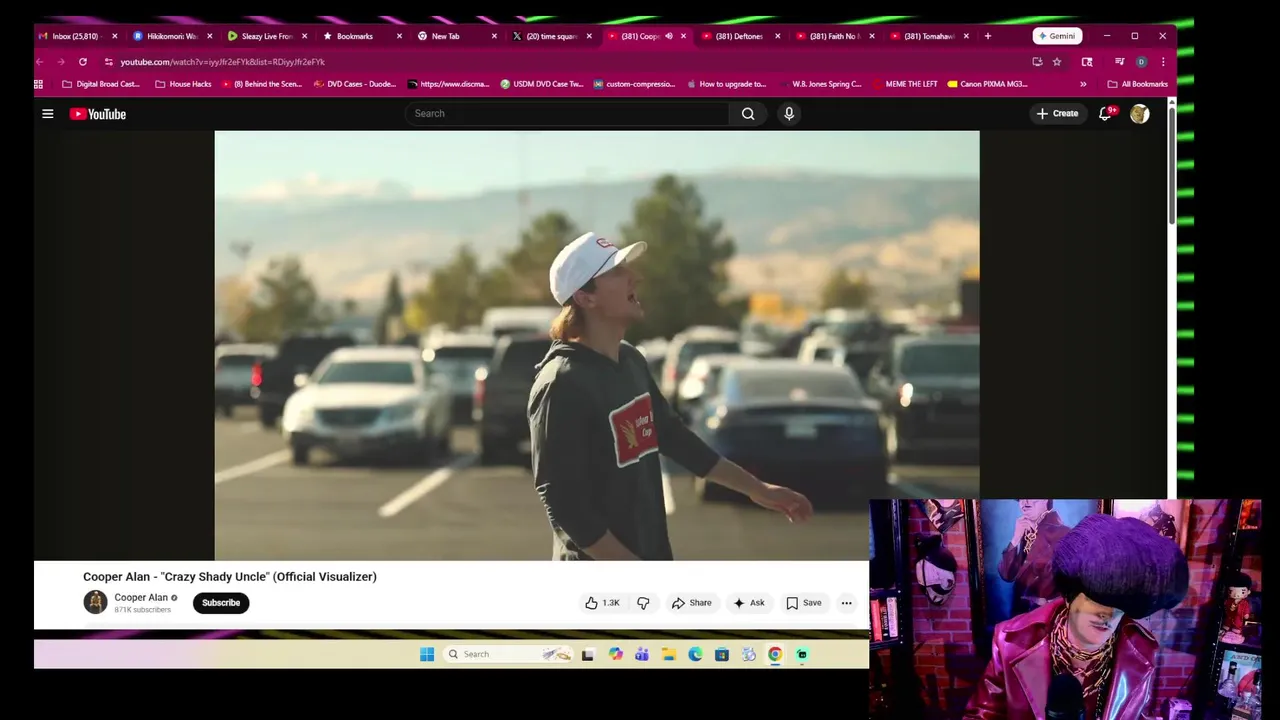The image size is (1280, 720).
Task: Open Microsoft Teams from taskbar
Action: (x=641, y=654)
